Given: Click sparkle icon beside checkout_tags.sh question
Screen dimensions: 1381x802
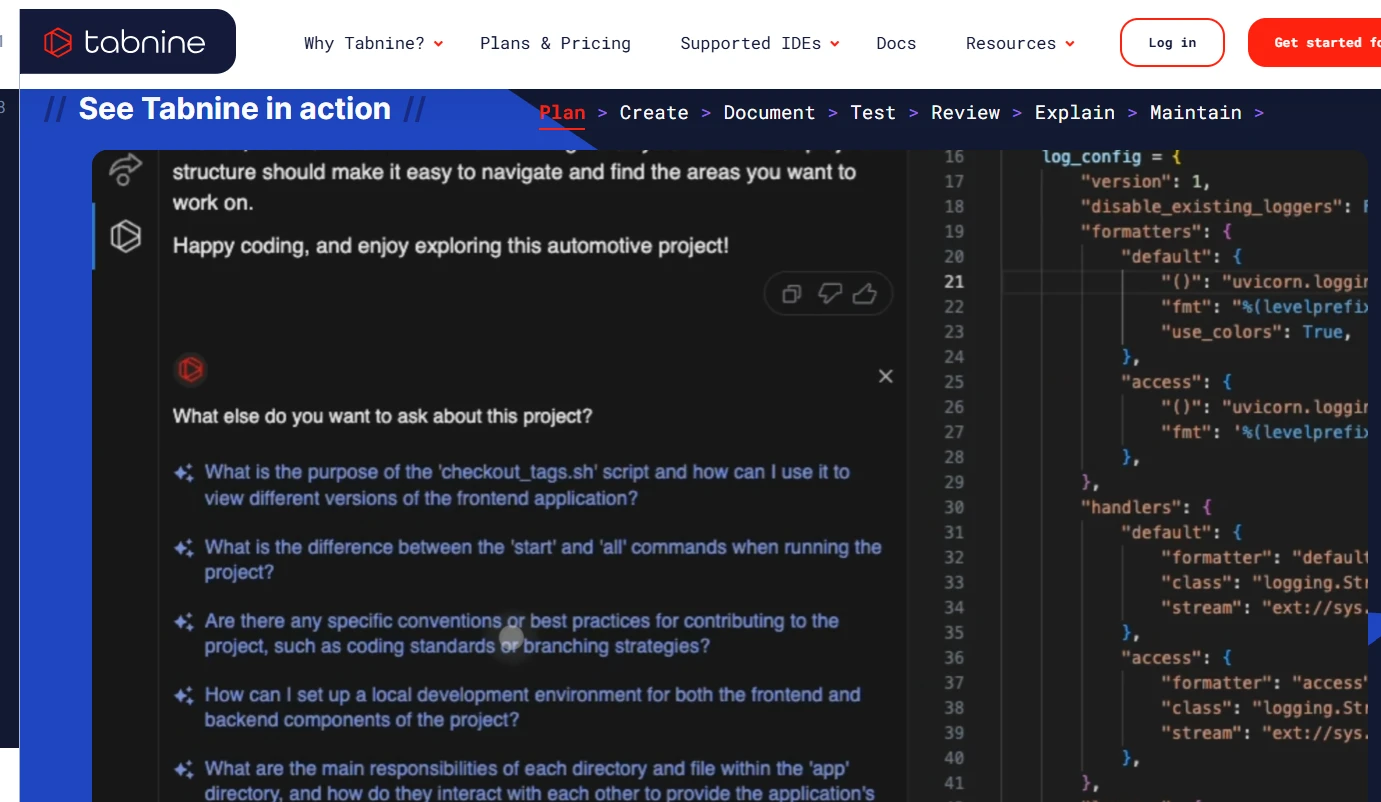Looking at the screenshot, I should click(184, 473).
